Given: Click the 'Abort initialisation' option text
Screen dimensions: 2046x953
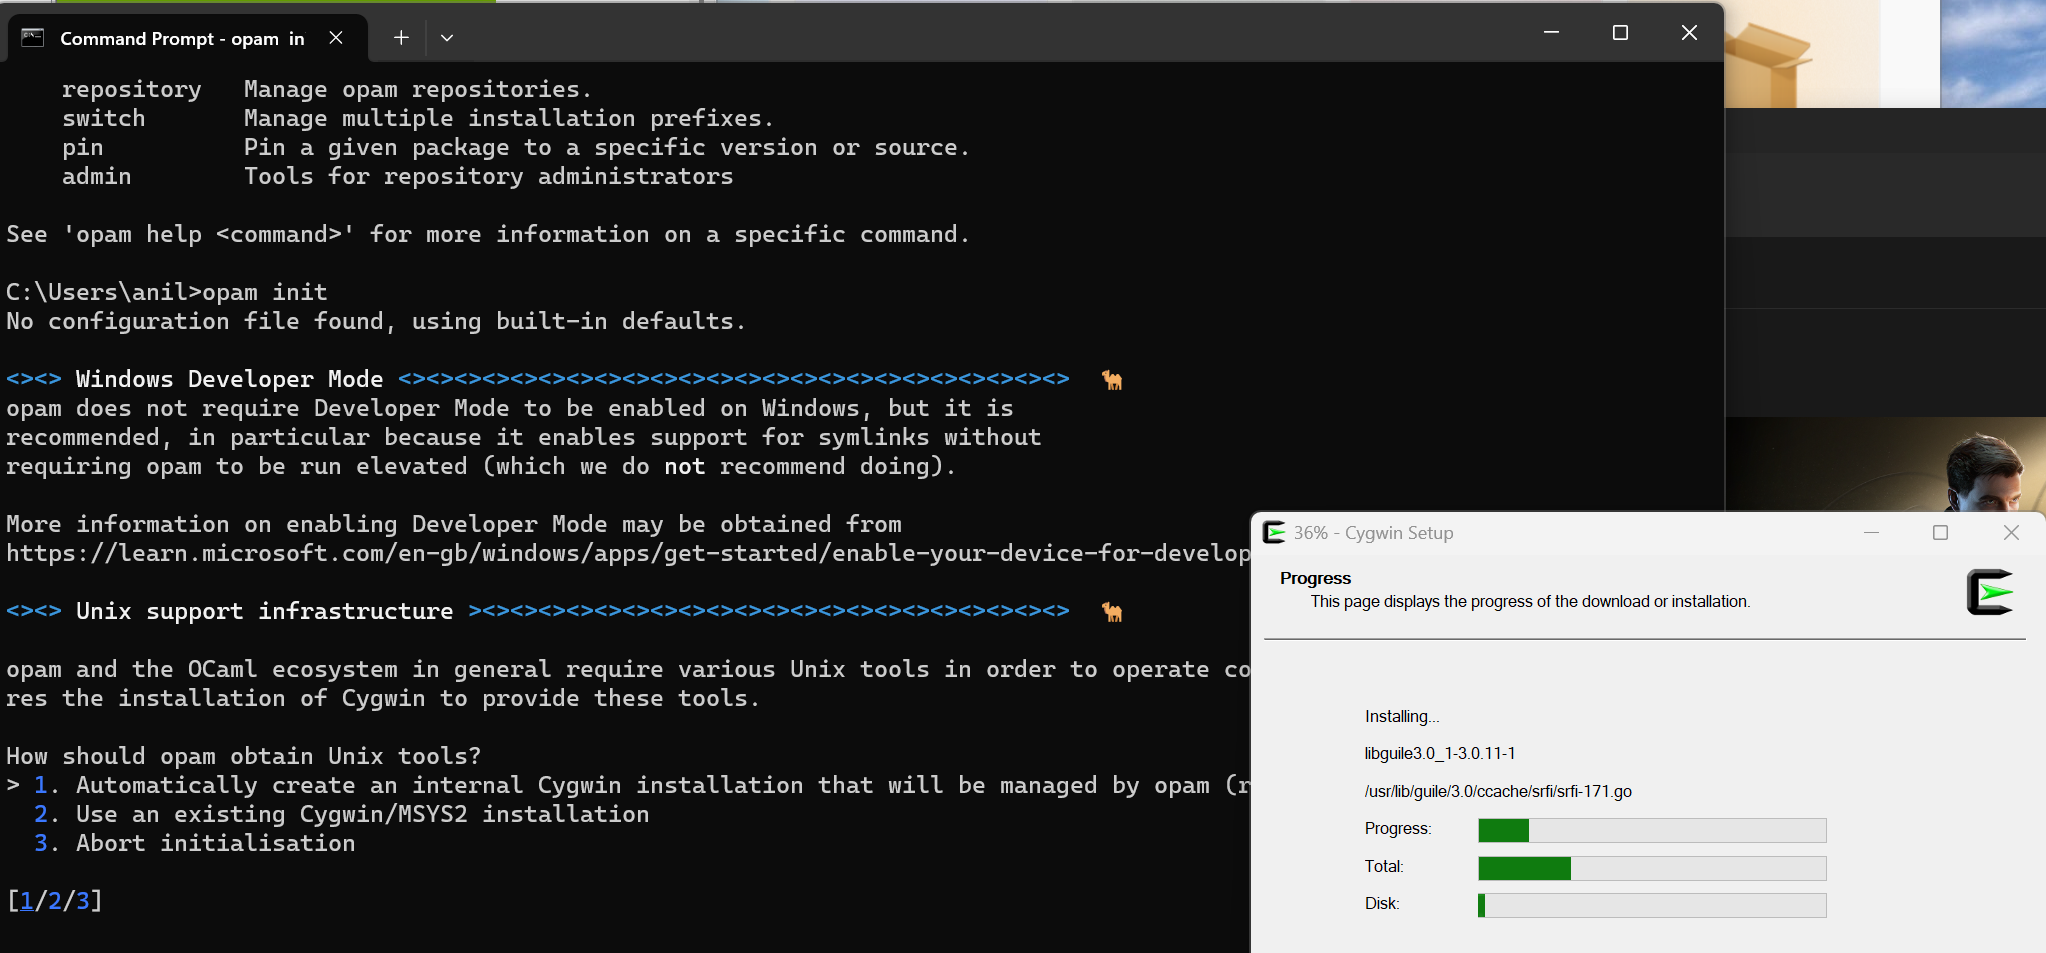Looking at the screenshot, I should pyautogui.click(x=216, y=843).
